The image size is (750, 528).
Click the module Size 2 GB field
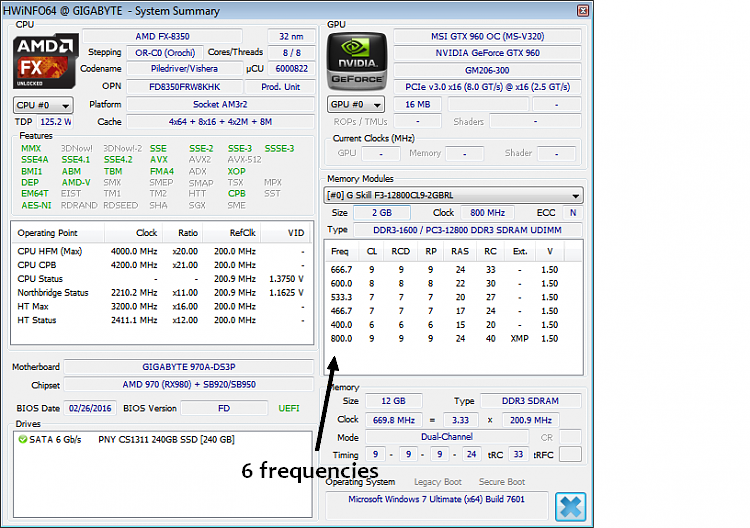pyautogui.click(x=382, y=213)
